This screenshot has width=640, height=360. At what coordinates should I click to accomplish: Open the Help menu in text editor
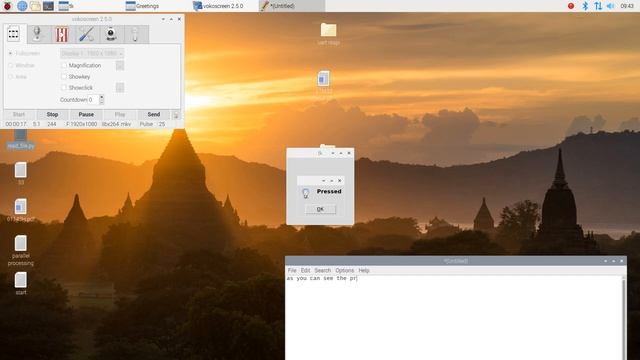(x=364, y=270)
